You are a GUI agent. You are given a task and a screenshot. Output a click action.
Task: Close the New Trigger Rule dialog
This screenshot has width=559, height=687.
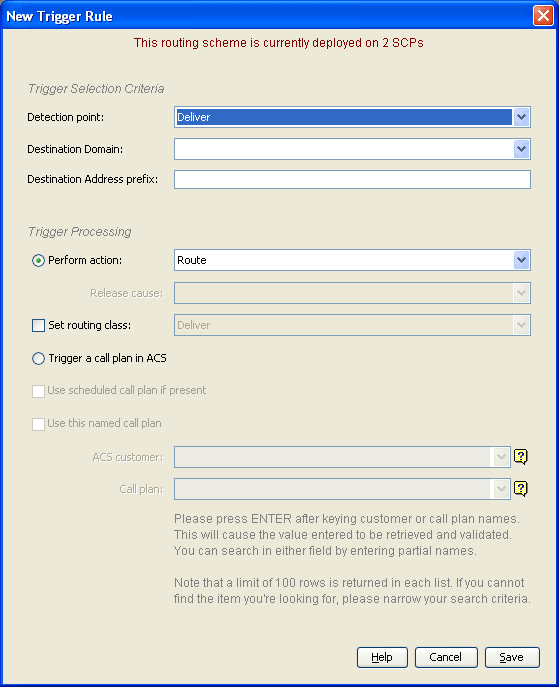(543, 16)
